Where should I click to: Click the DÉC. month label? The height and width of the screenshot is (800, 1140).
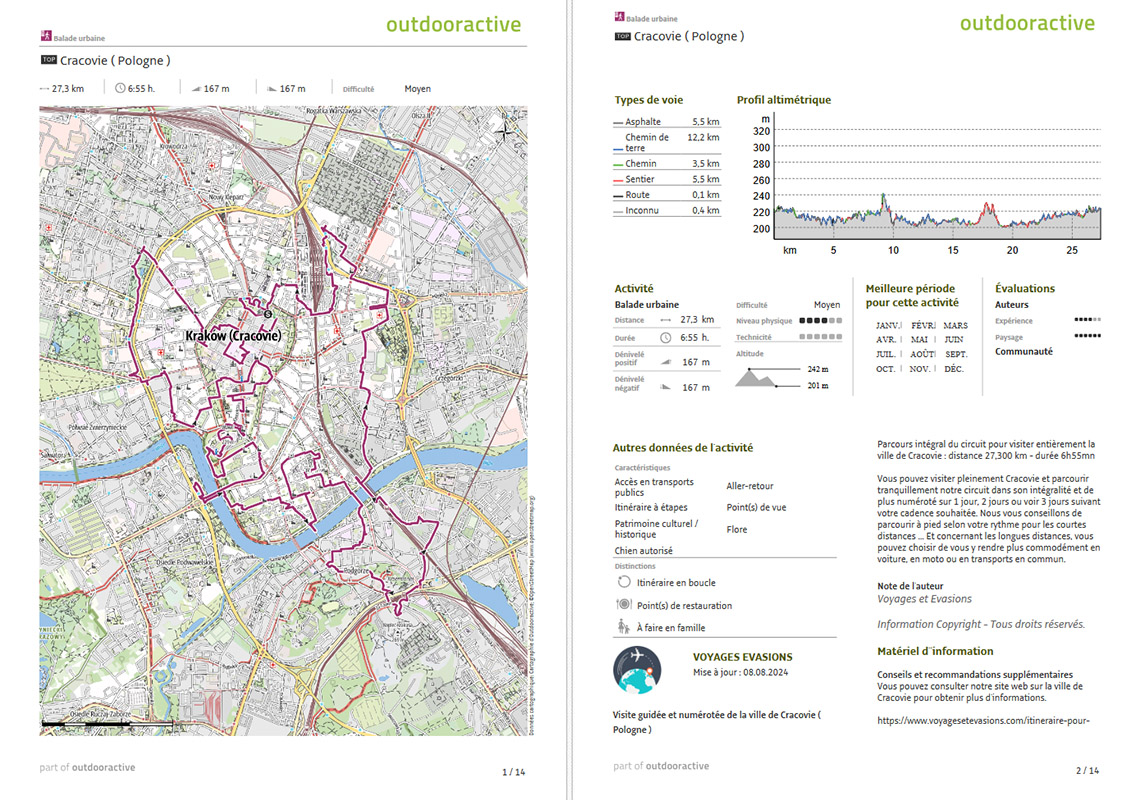[954, 369]
